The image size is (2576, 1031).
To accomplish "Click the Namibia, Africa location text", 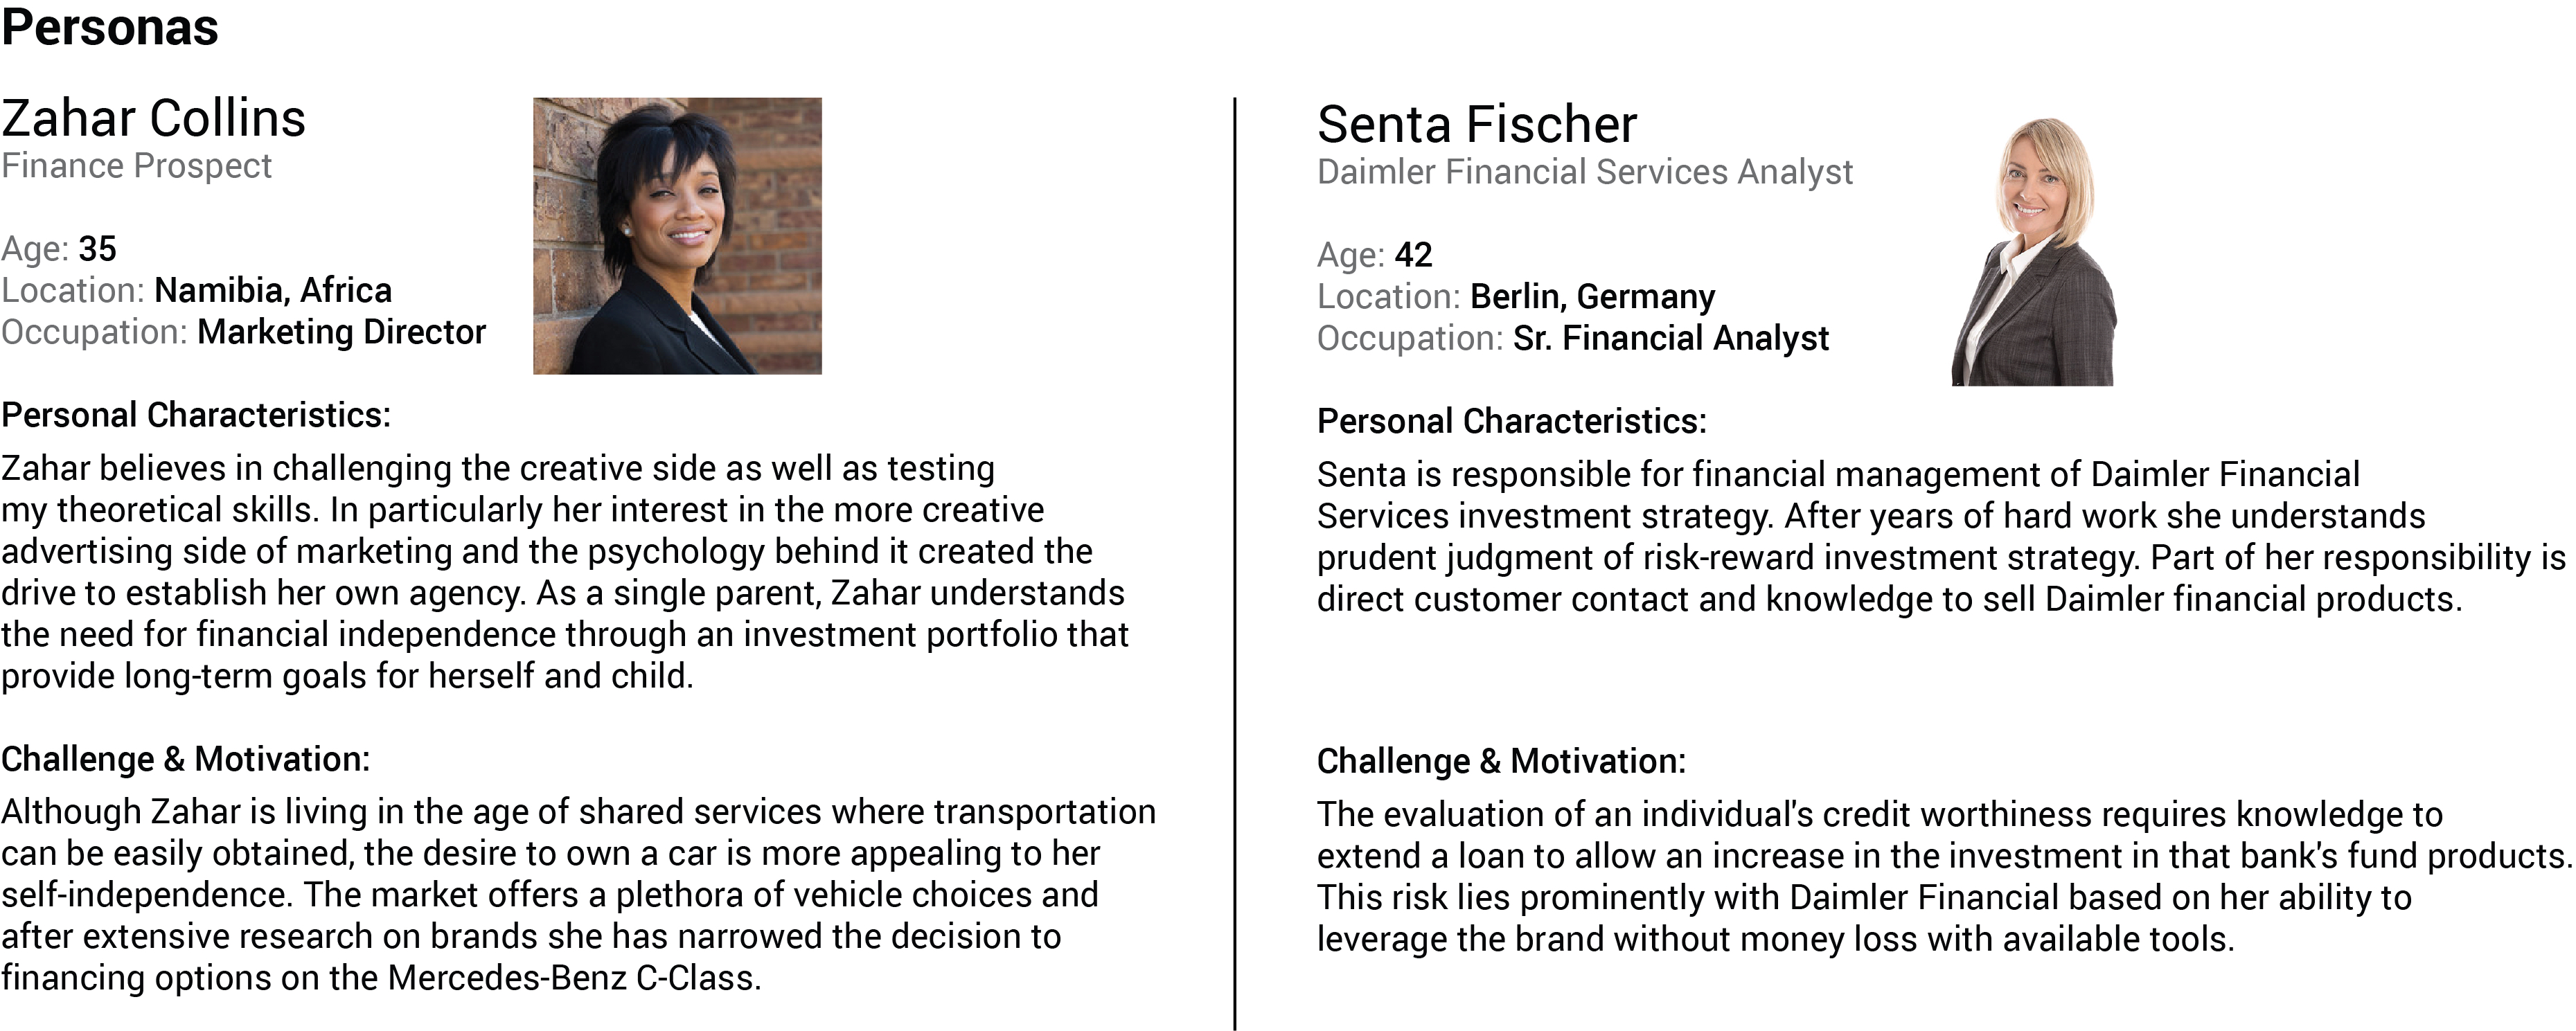I will point(273,290).
